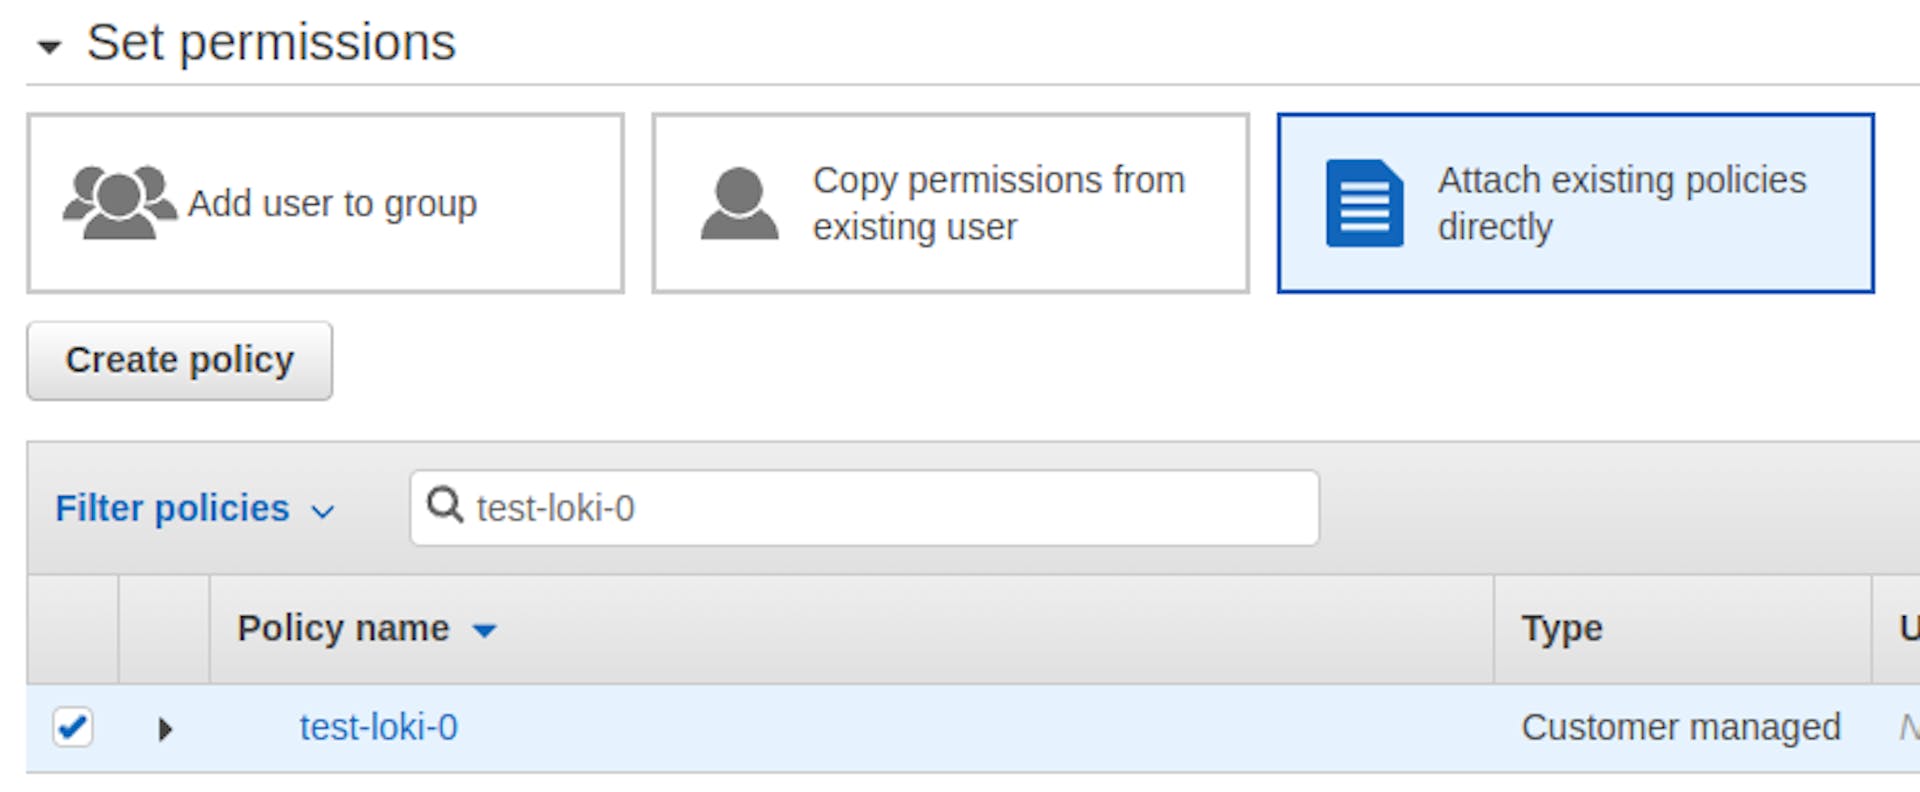Viewport: 1920px width, 792px height.
Task: Click the Type column header
Action: 1561,628
